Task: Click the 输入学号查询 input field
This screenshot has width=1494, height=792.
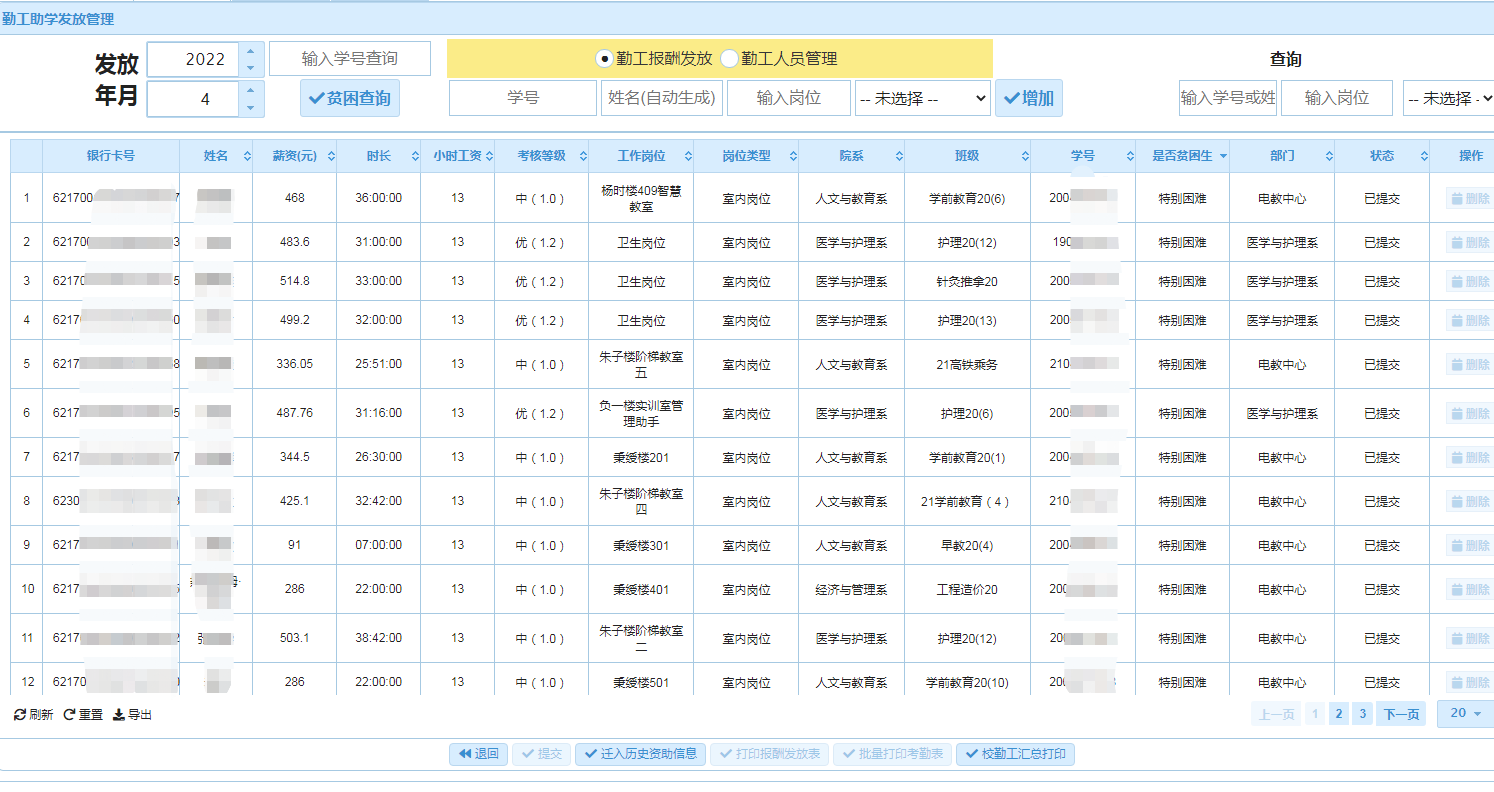Action: coord(349,59)
